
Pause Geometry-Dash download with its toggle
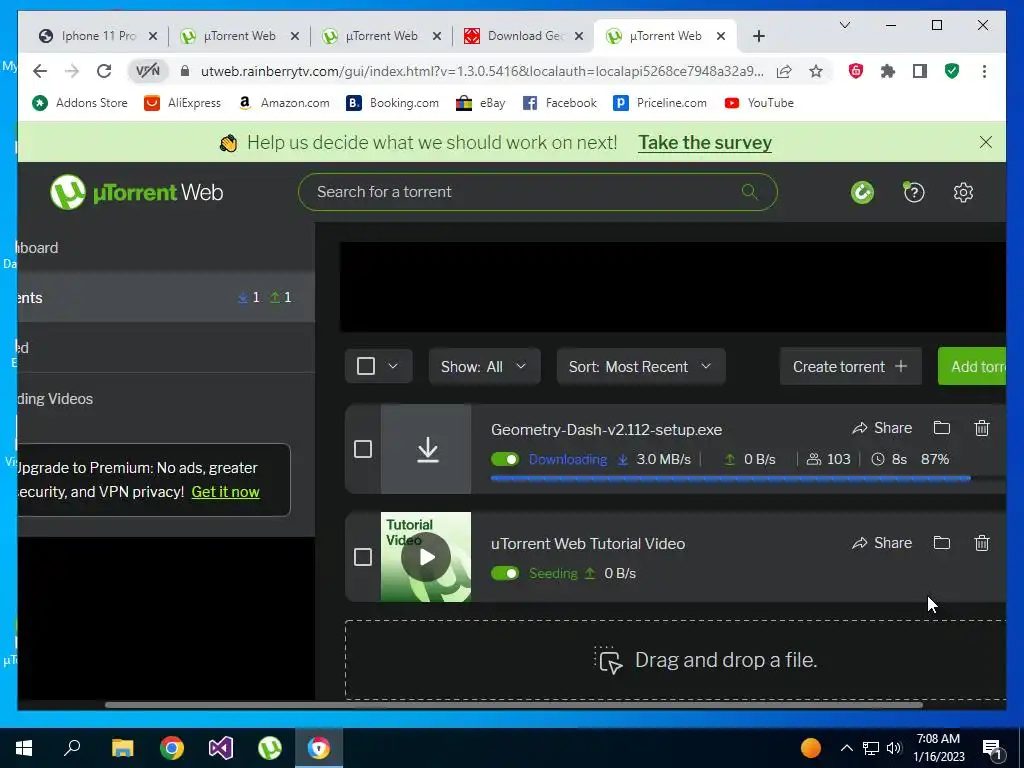[x=505, y=459]
